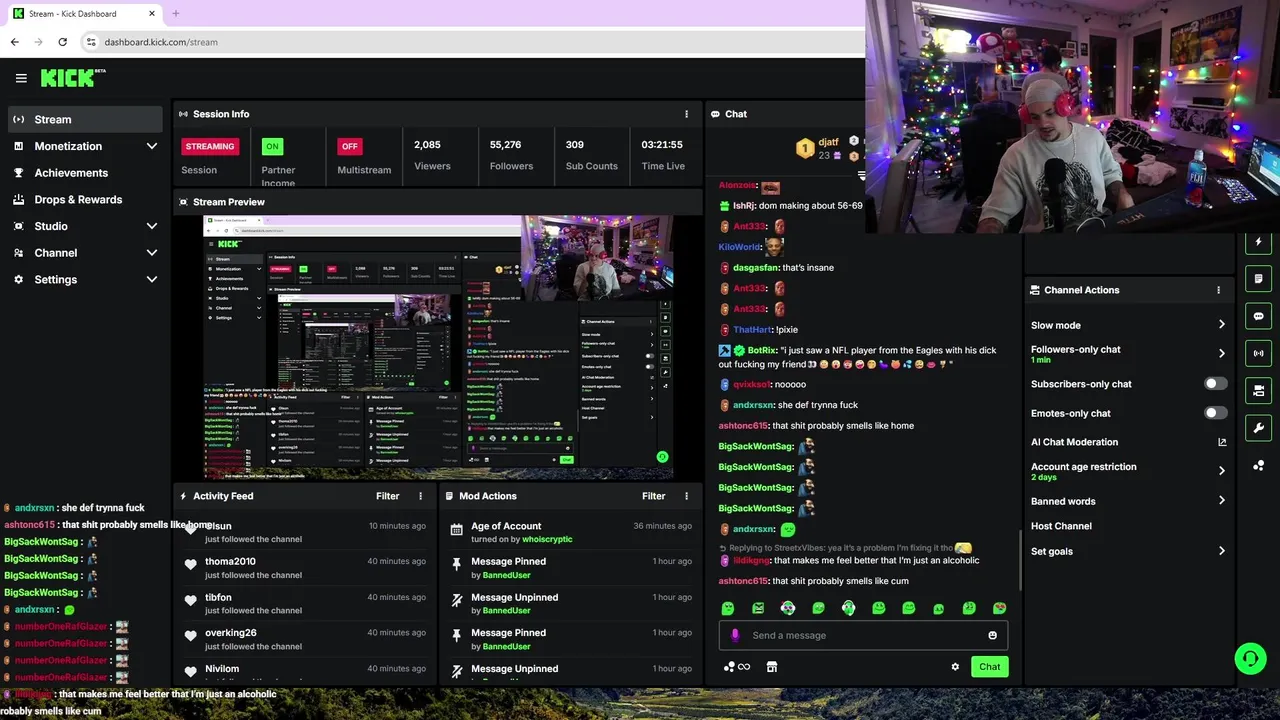Open the emoji picker in the message box
Viewport: 1280px width, 720px height.
[x=992, y=635]
